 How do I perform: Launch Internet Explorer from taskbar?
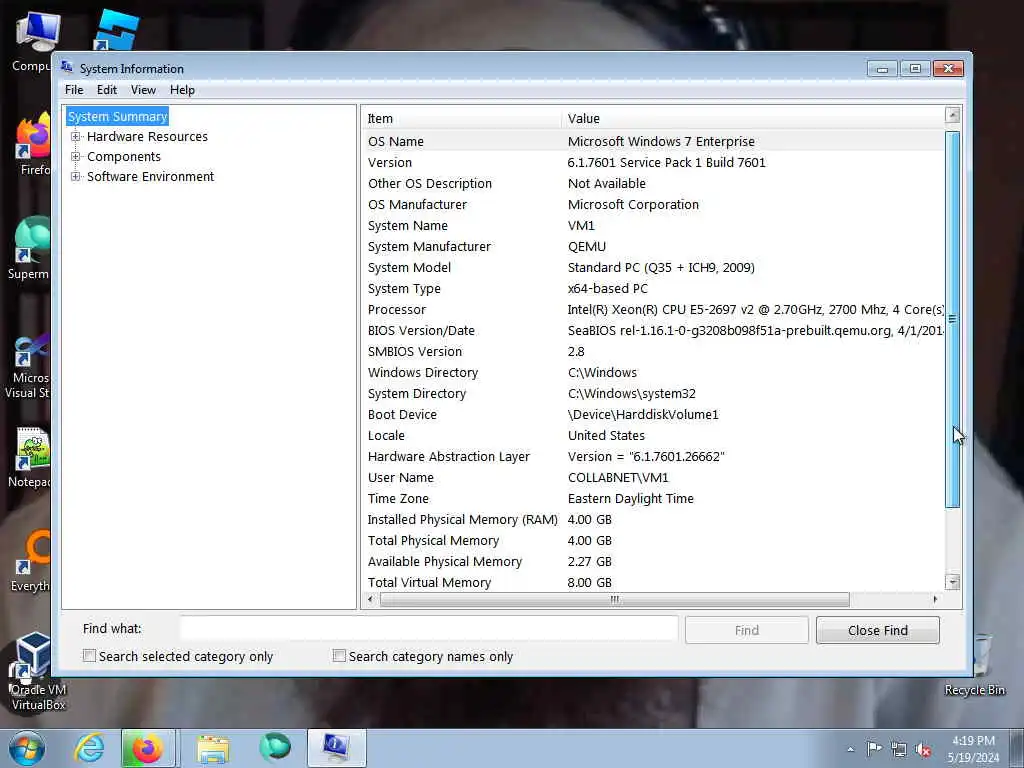pos(89,748)
